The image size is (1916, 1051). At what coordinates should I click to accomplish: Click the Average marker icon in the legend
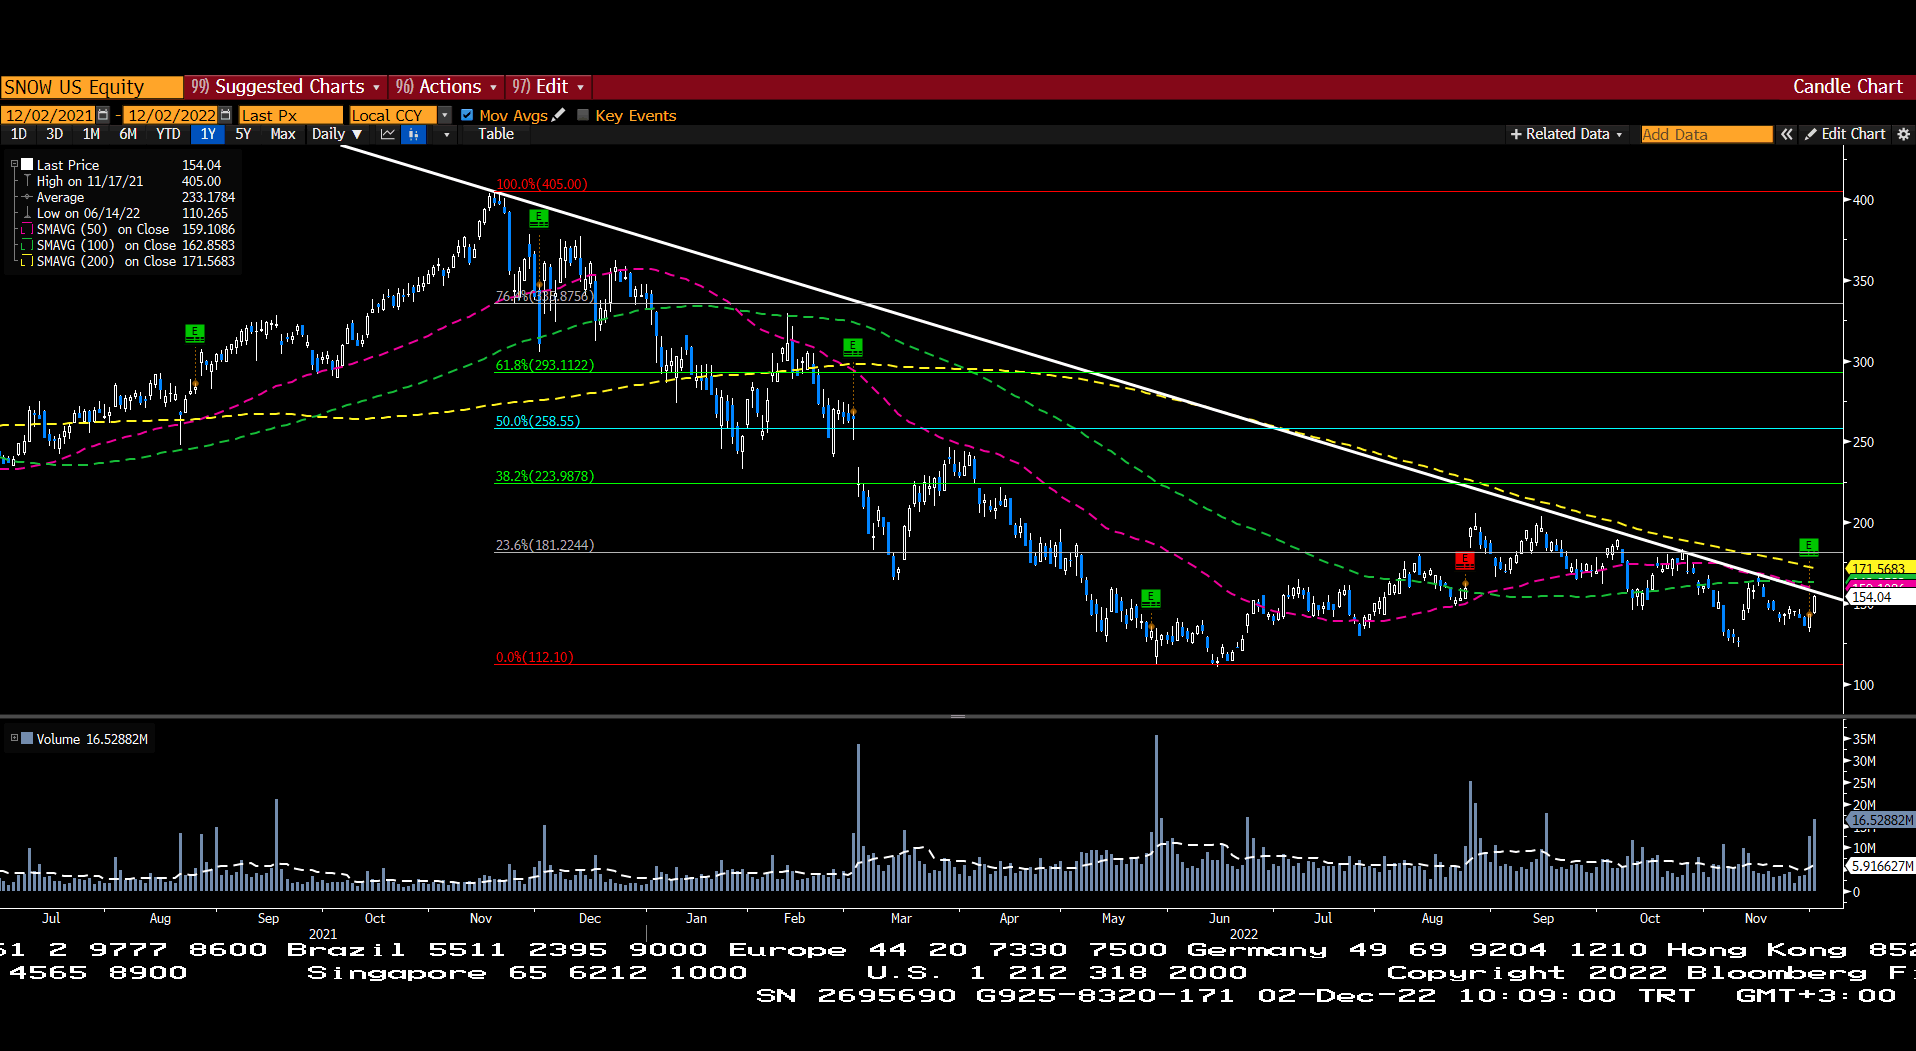(28, 197)
